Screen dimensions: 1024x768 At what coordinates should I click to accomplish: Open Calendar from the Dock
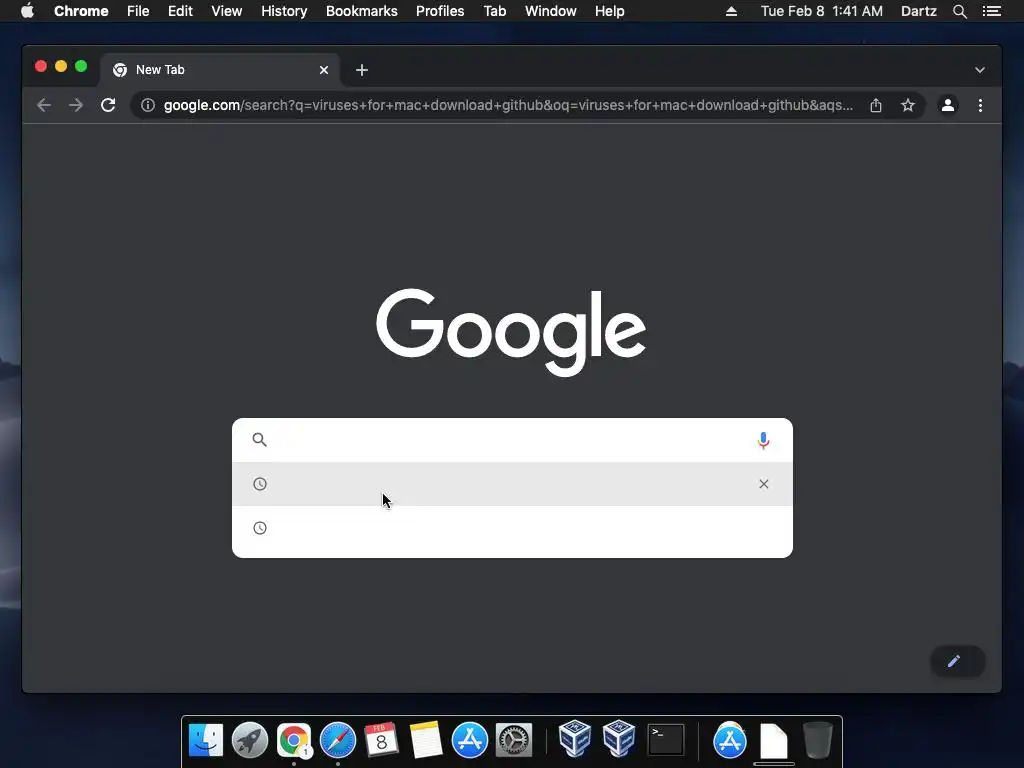tap(381, 741)
